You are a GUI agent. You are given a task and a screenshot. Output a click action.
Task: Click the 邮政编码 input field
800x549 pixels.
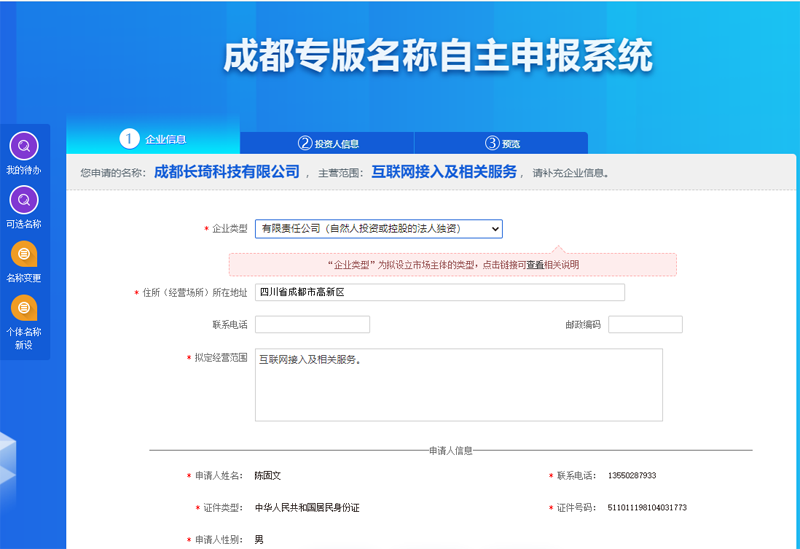[645, 325]
